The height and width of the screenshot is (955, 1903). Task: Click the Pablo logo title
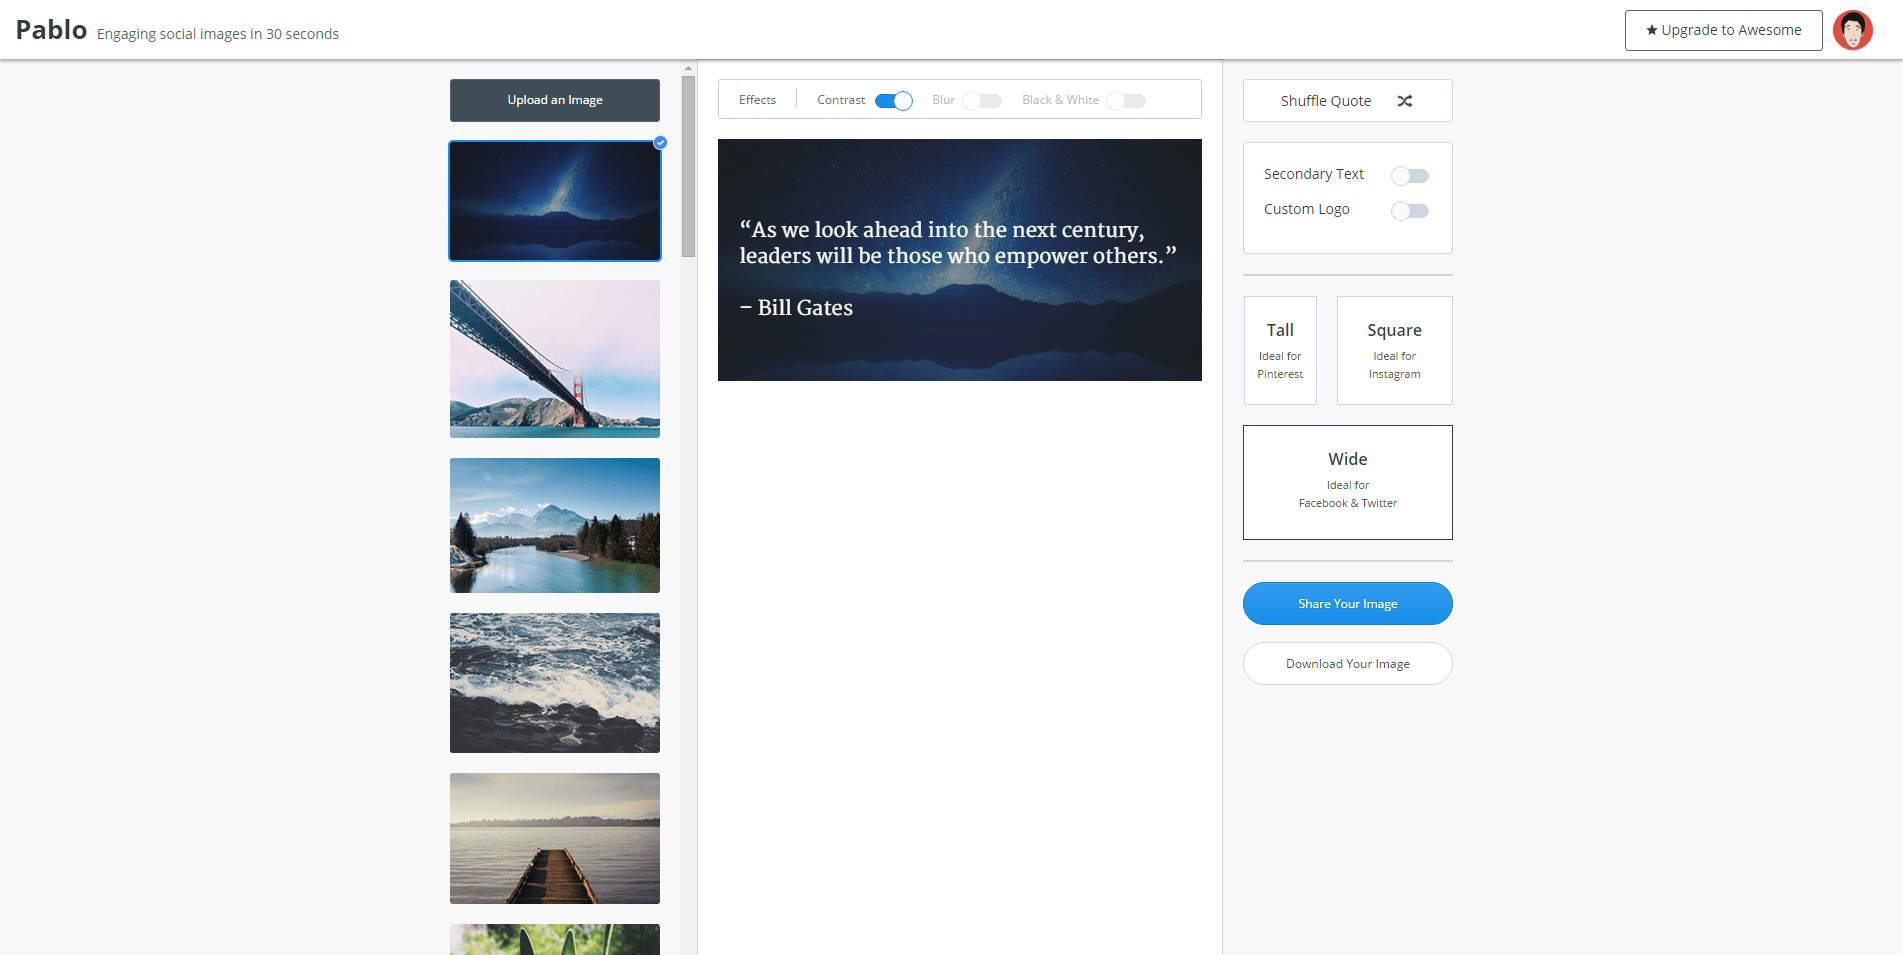[52, 30]
